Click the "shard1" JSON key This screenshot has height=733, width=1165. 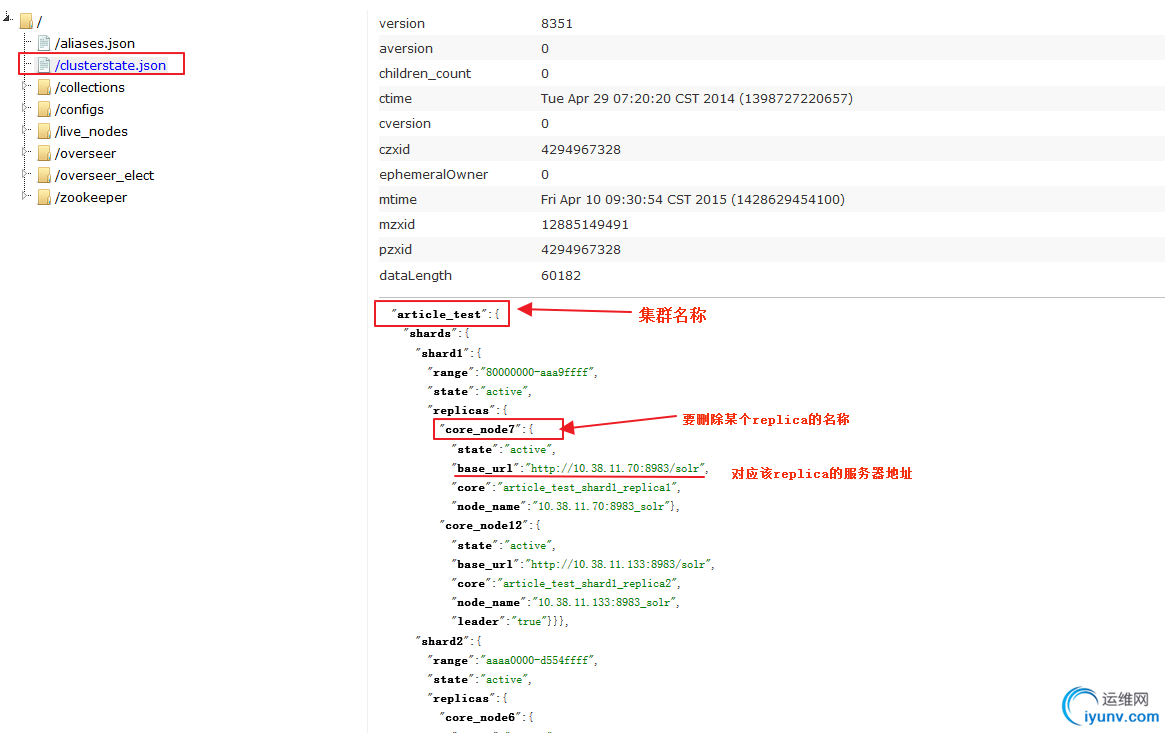click(443, 353)
